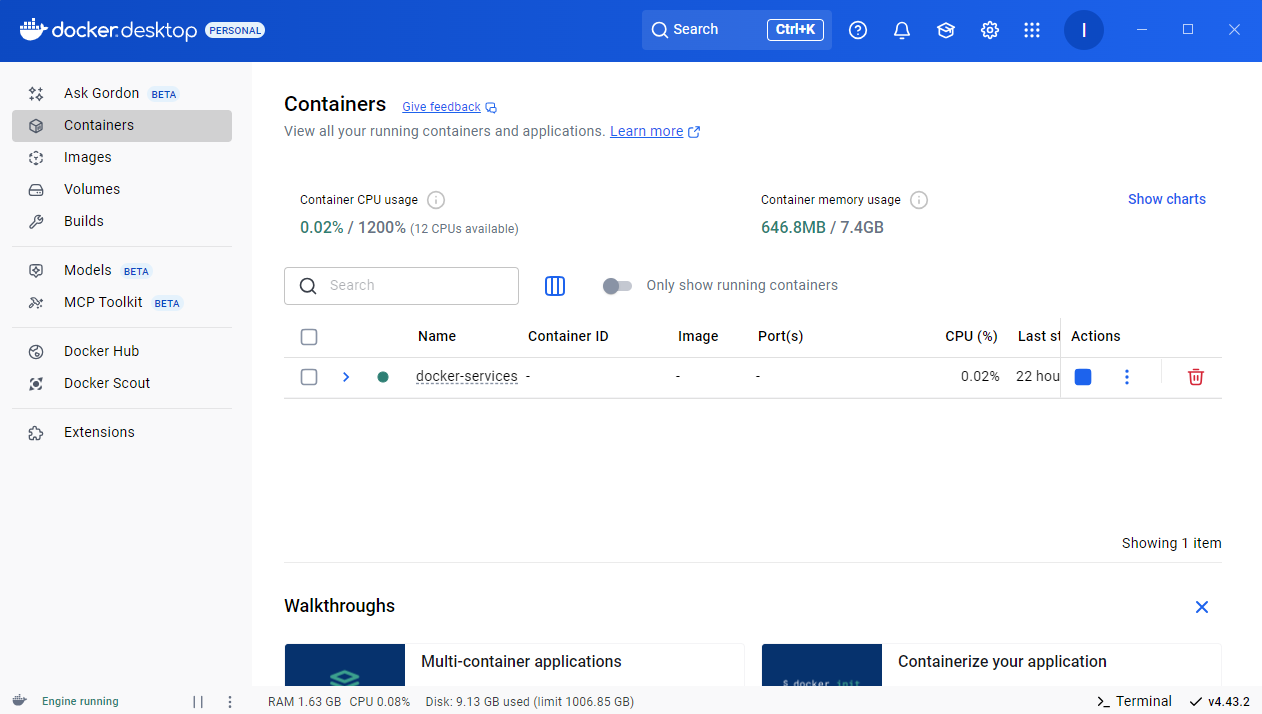Select all containers via header checkbox
The image size is (1262, 714).
(309, 337)
